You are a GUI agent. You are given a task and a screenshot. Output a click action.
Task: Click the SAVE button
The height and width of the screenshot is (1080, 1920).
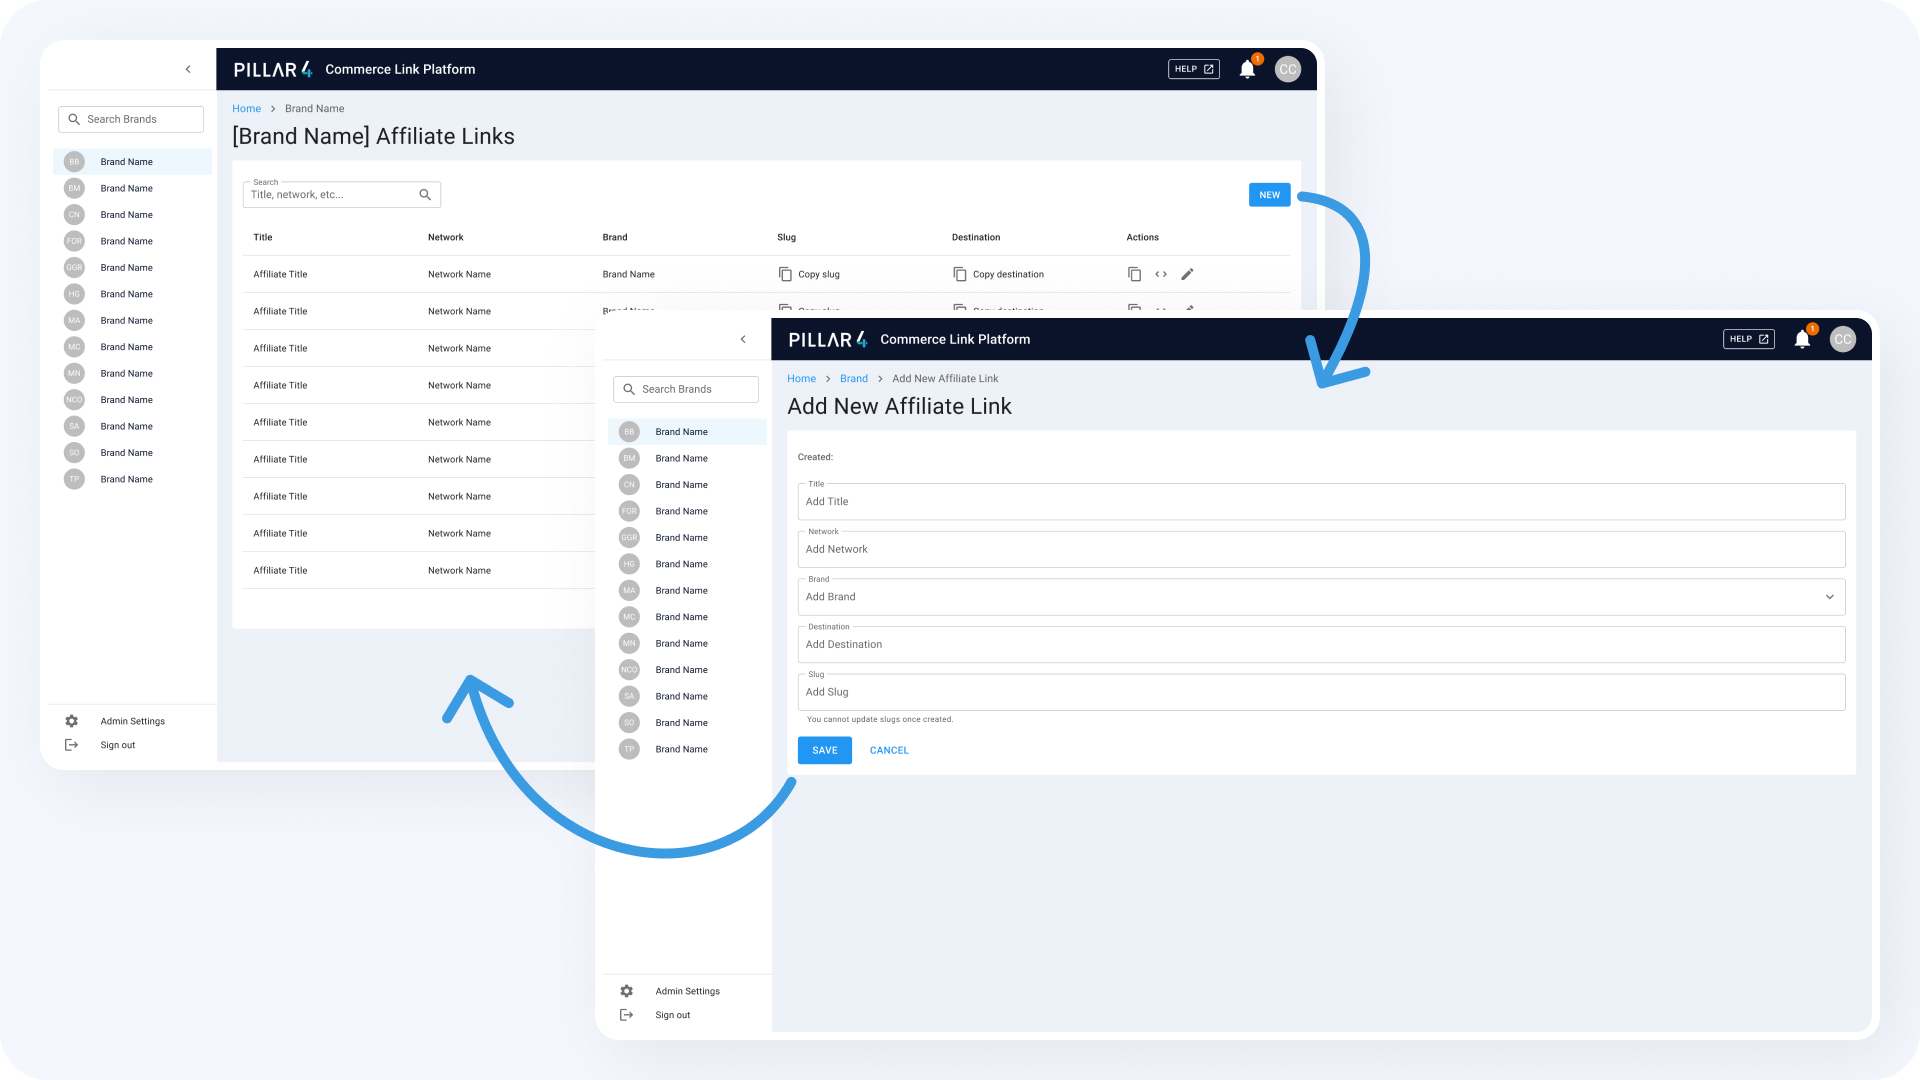pos(825,750)
